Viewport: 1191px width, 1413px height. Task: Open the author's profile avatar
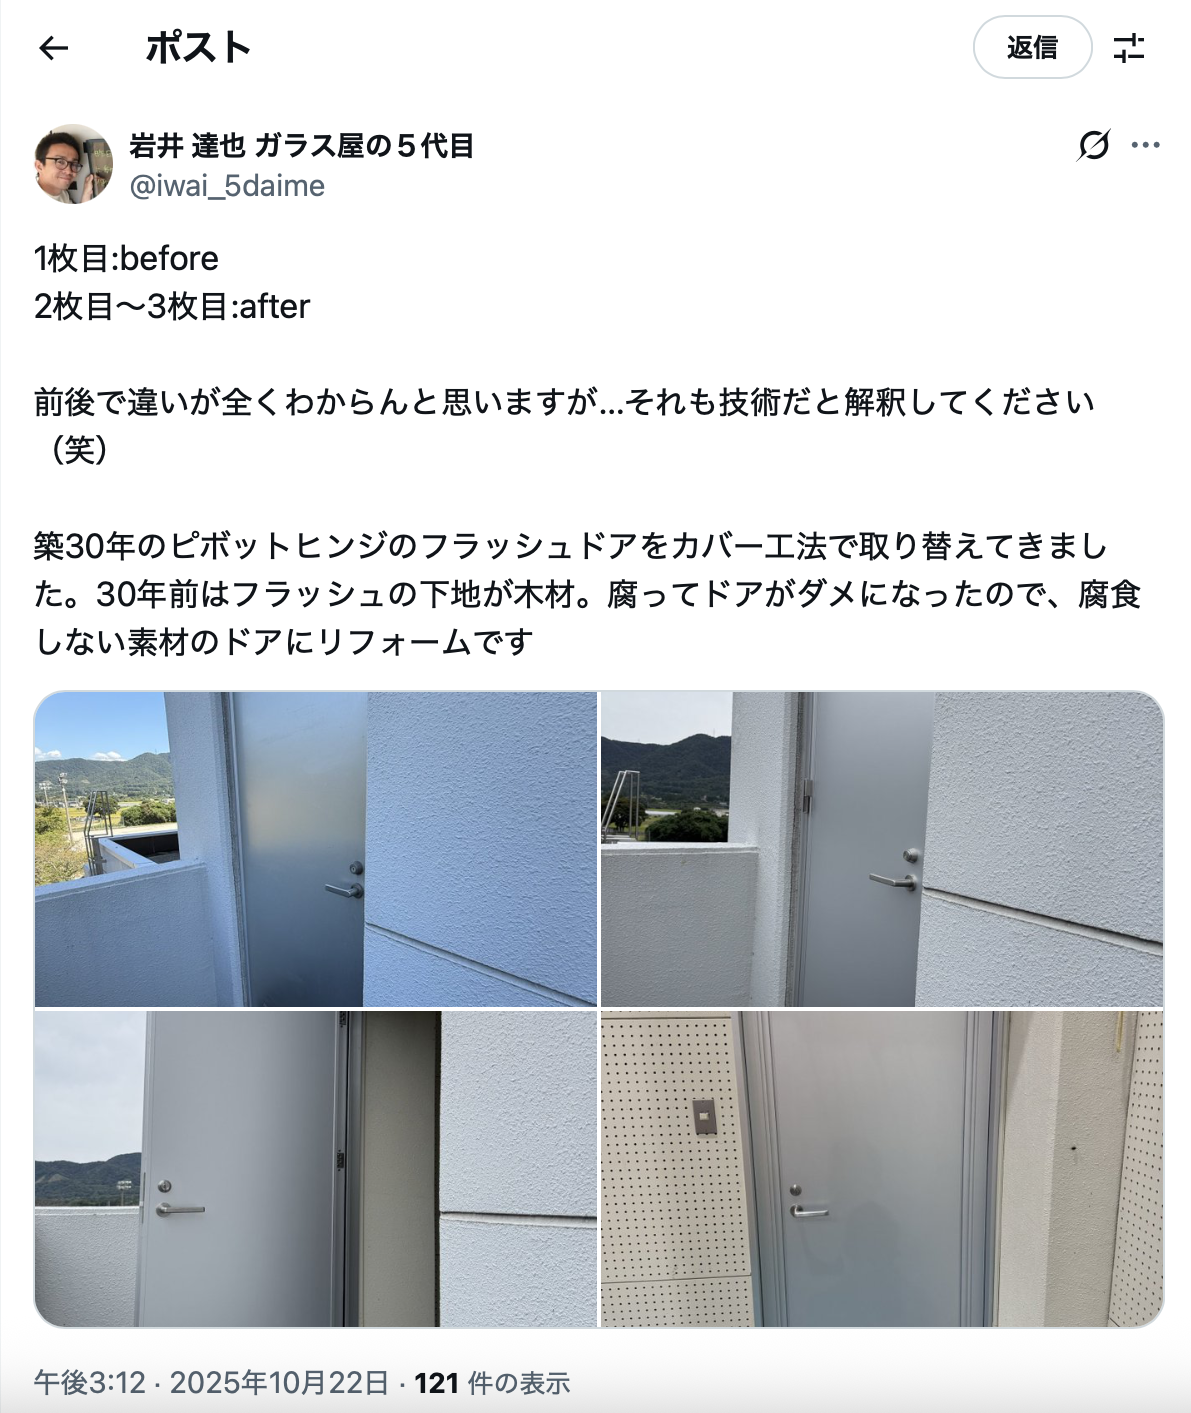click(74, 164)
